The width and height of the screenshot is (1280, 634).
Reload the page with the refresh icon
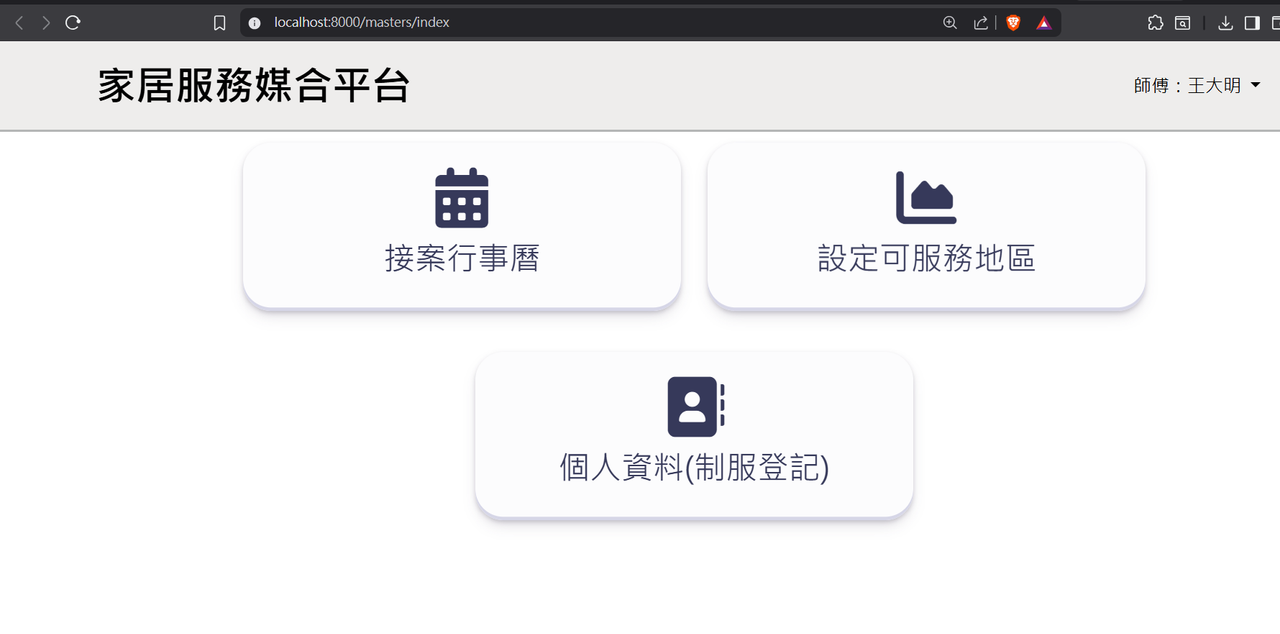point(73,22)
